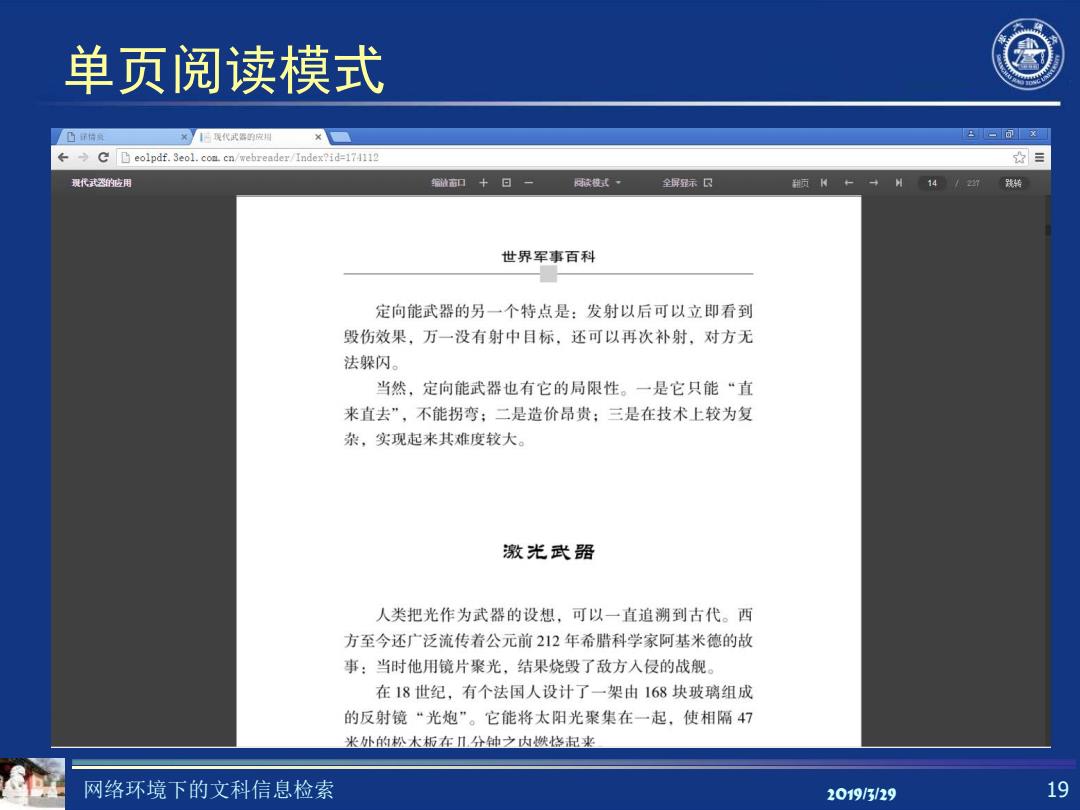Bookmark this page with the star icon
This screenshot has width=1080, height=810.
point(1019,158)
